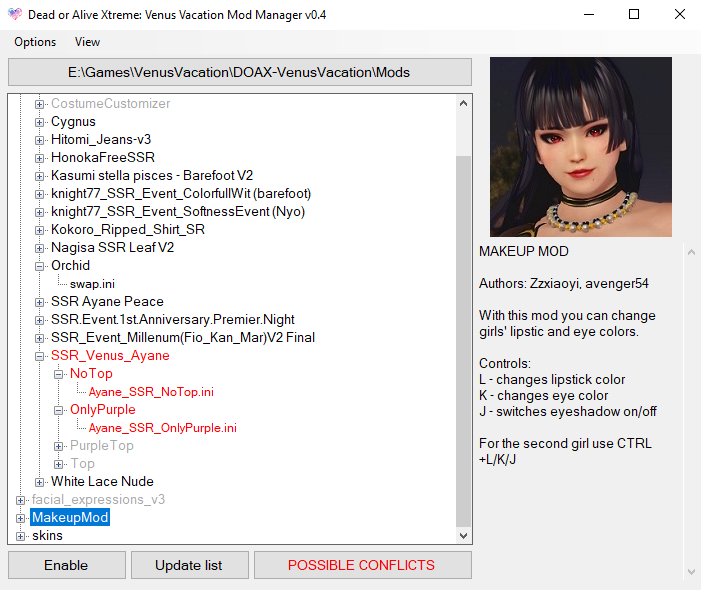This screenshot has width=701, height=590.
Task: Select the OnlyPurple folder
Action: click(102, 409)
